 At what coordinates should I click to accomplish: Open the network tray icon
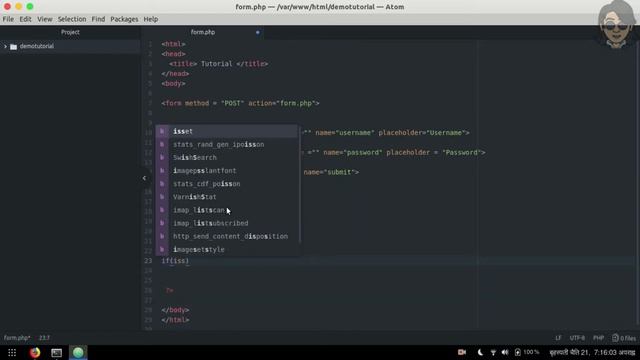(x=493, y=352)
